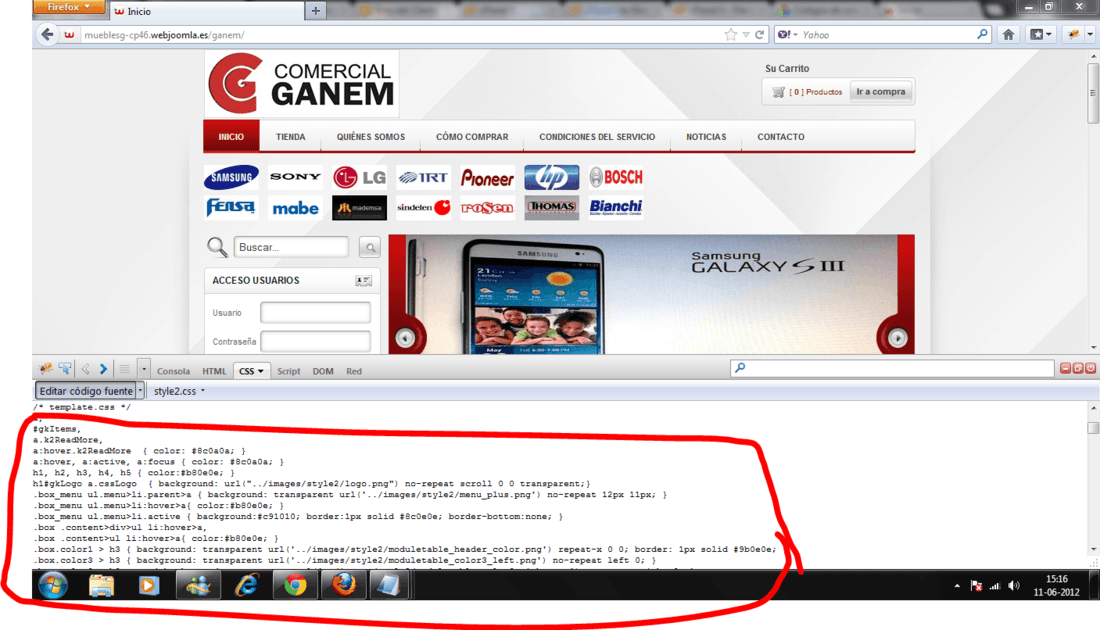This screenshot has height=630, width=1100.
Task: Open CONDICIONES DEL SERVICIO page
Action: coord(597,137)
